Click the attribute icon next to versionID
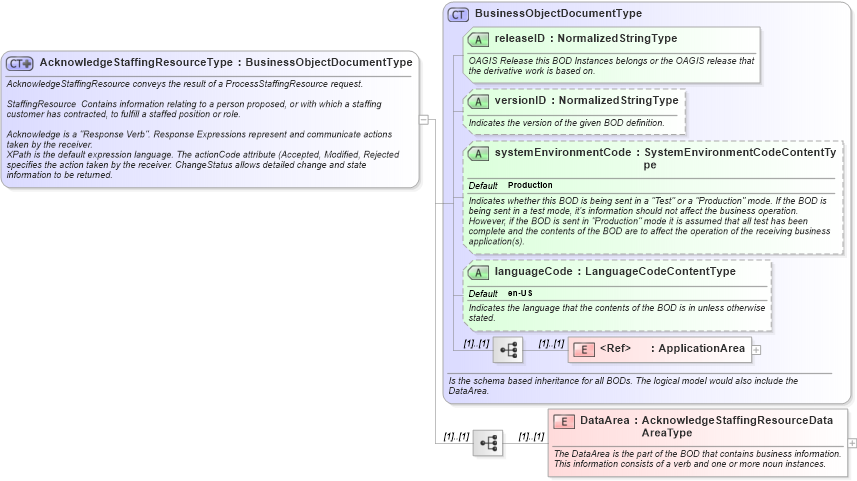This screenshot has height=481, width=857. (x=478, y=102)
